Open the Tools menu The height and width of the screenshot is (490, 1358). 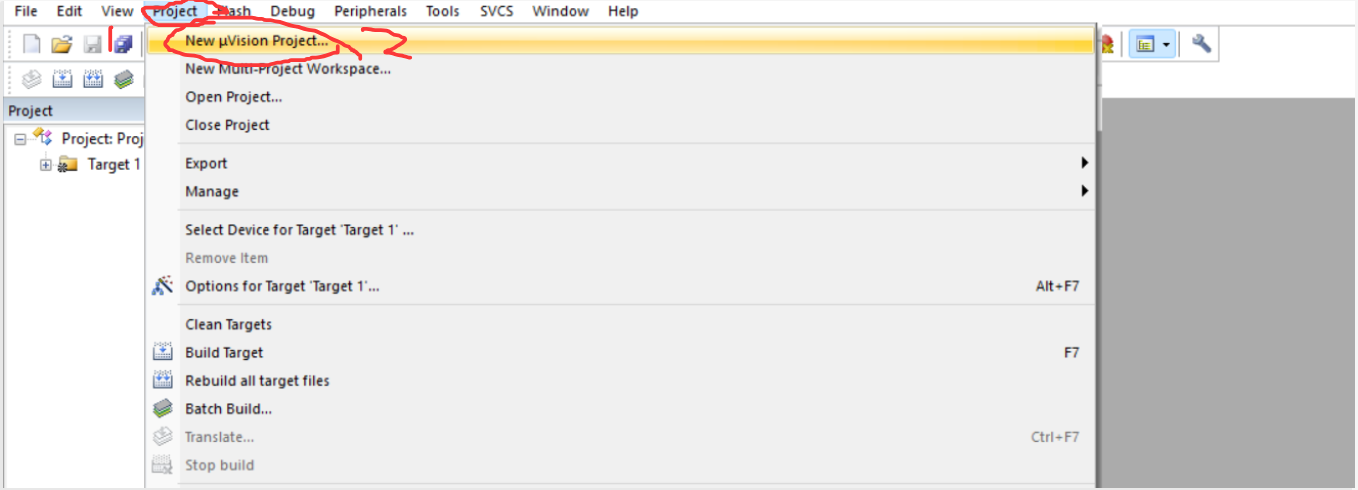[442, 11]
